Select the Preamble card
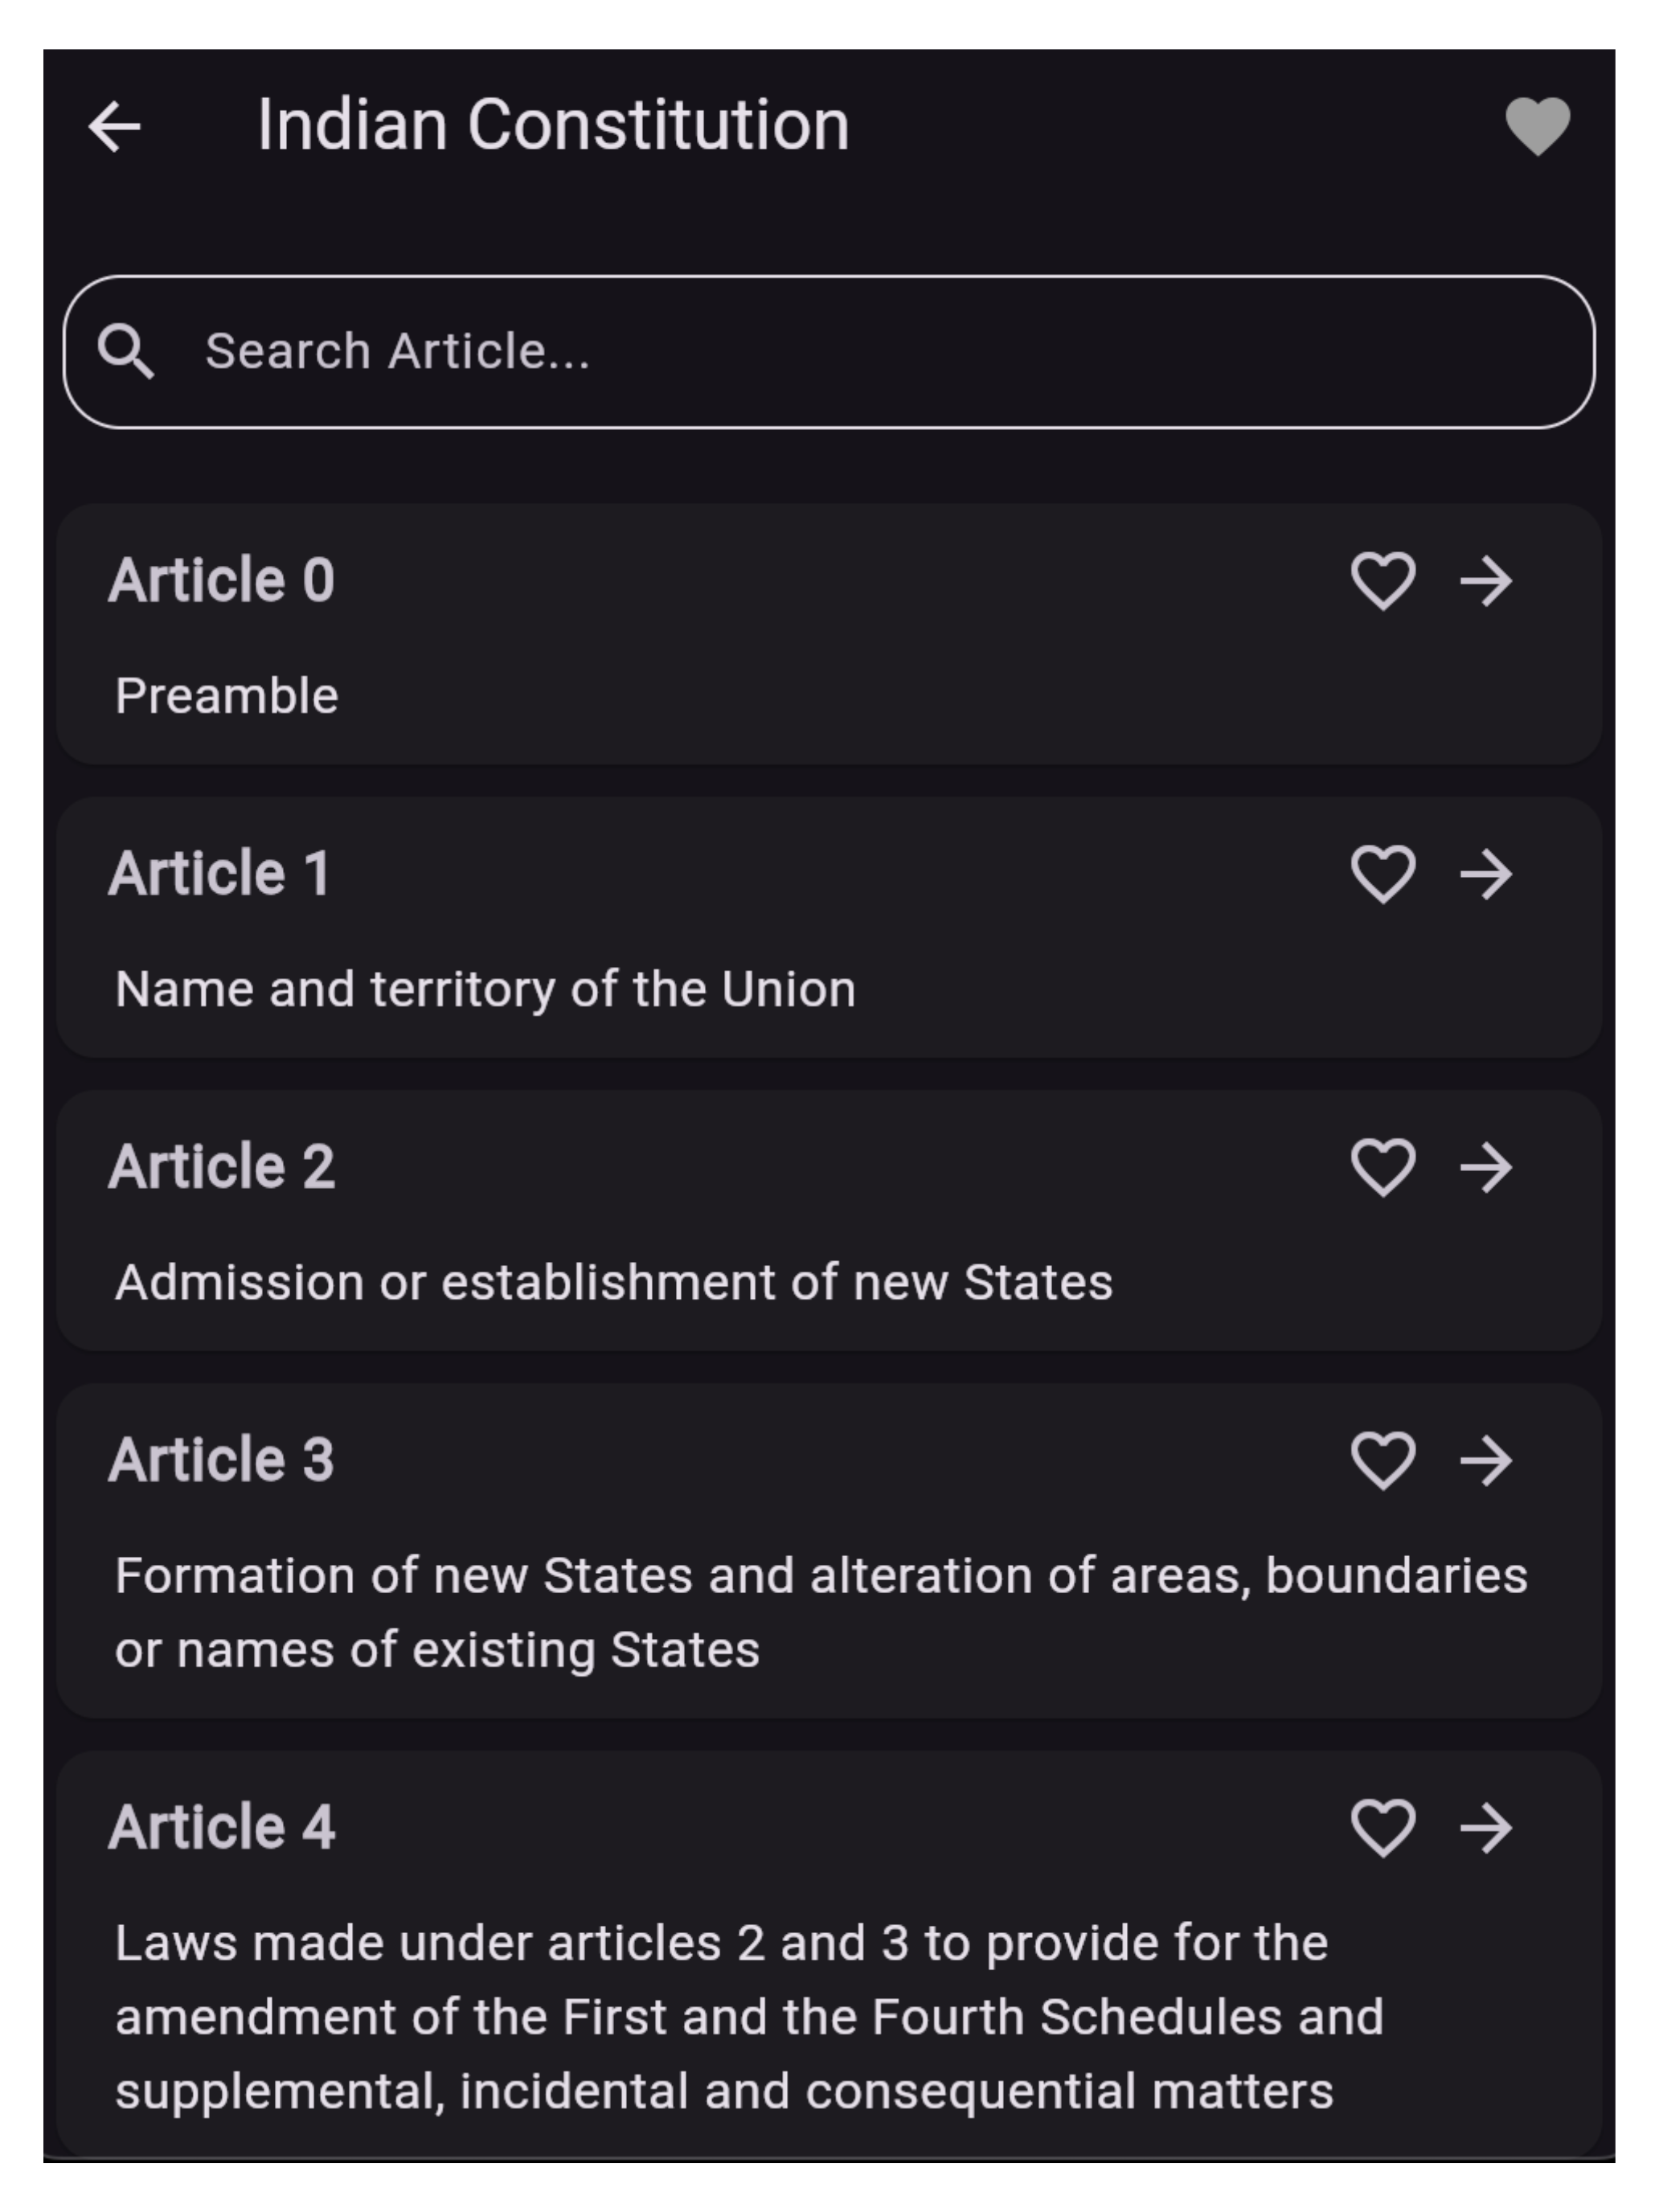 coord(829,635)
